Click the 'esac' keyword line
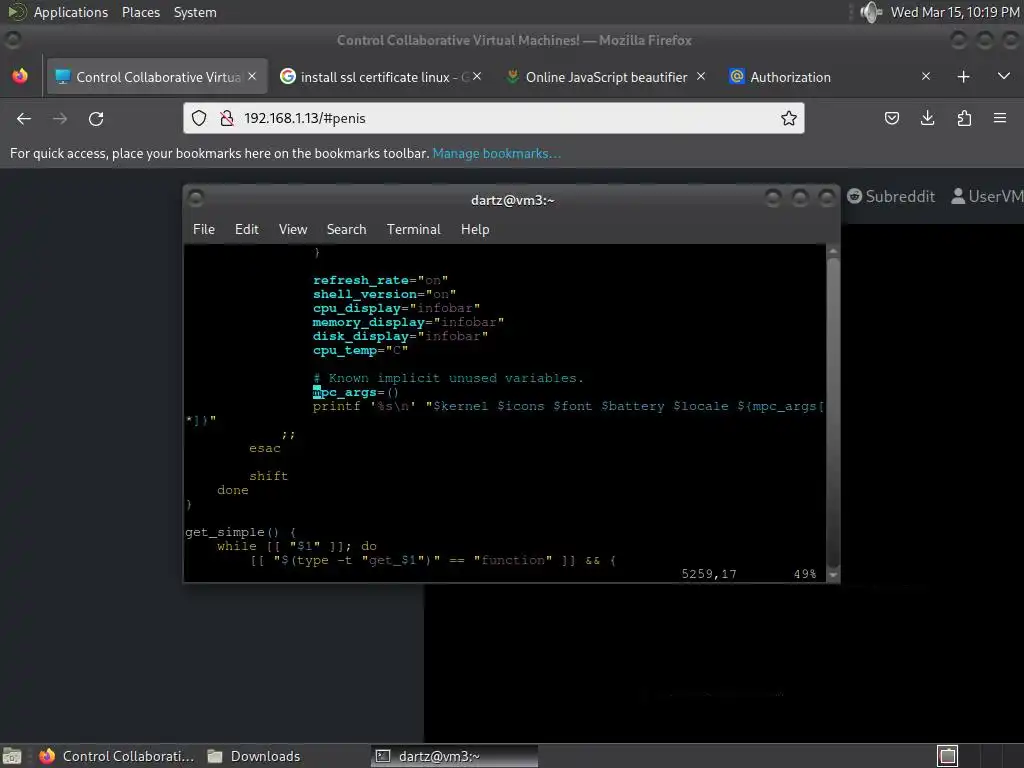Viewport: 1024px width, 768px height. 264,449
